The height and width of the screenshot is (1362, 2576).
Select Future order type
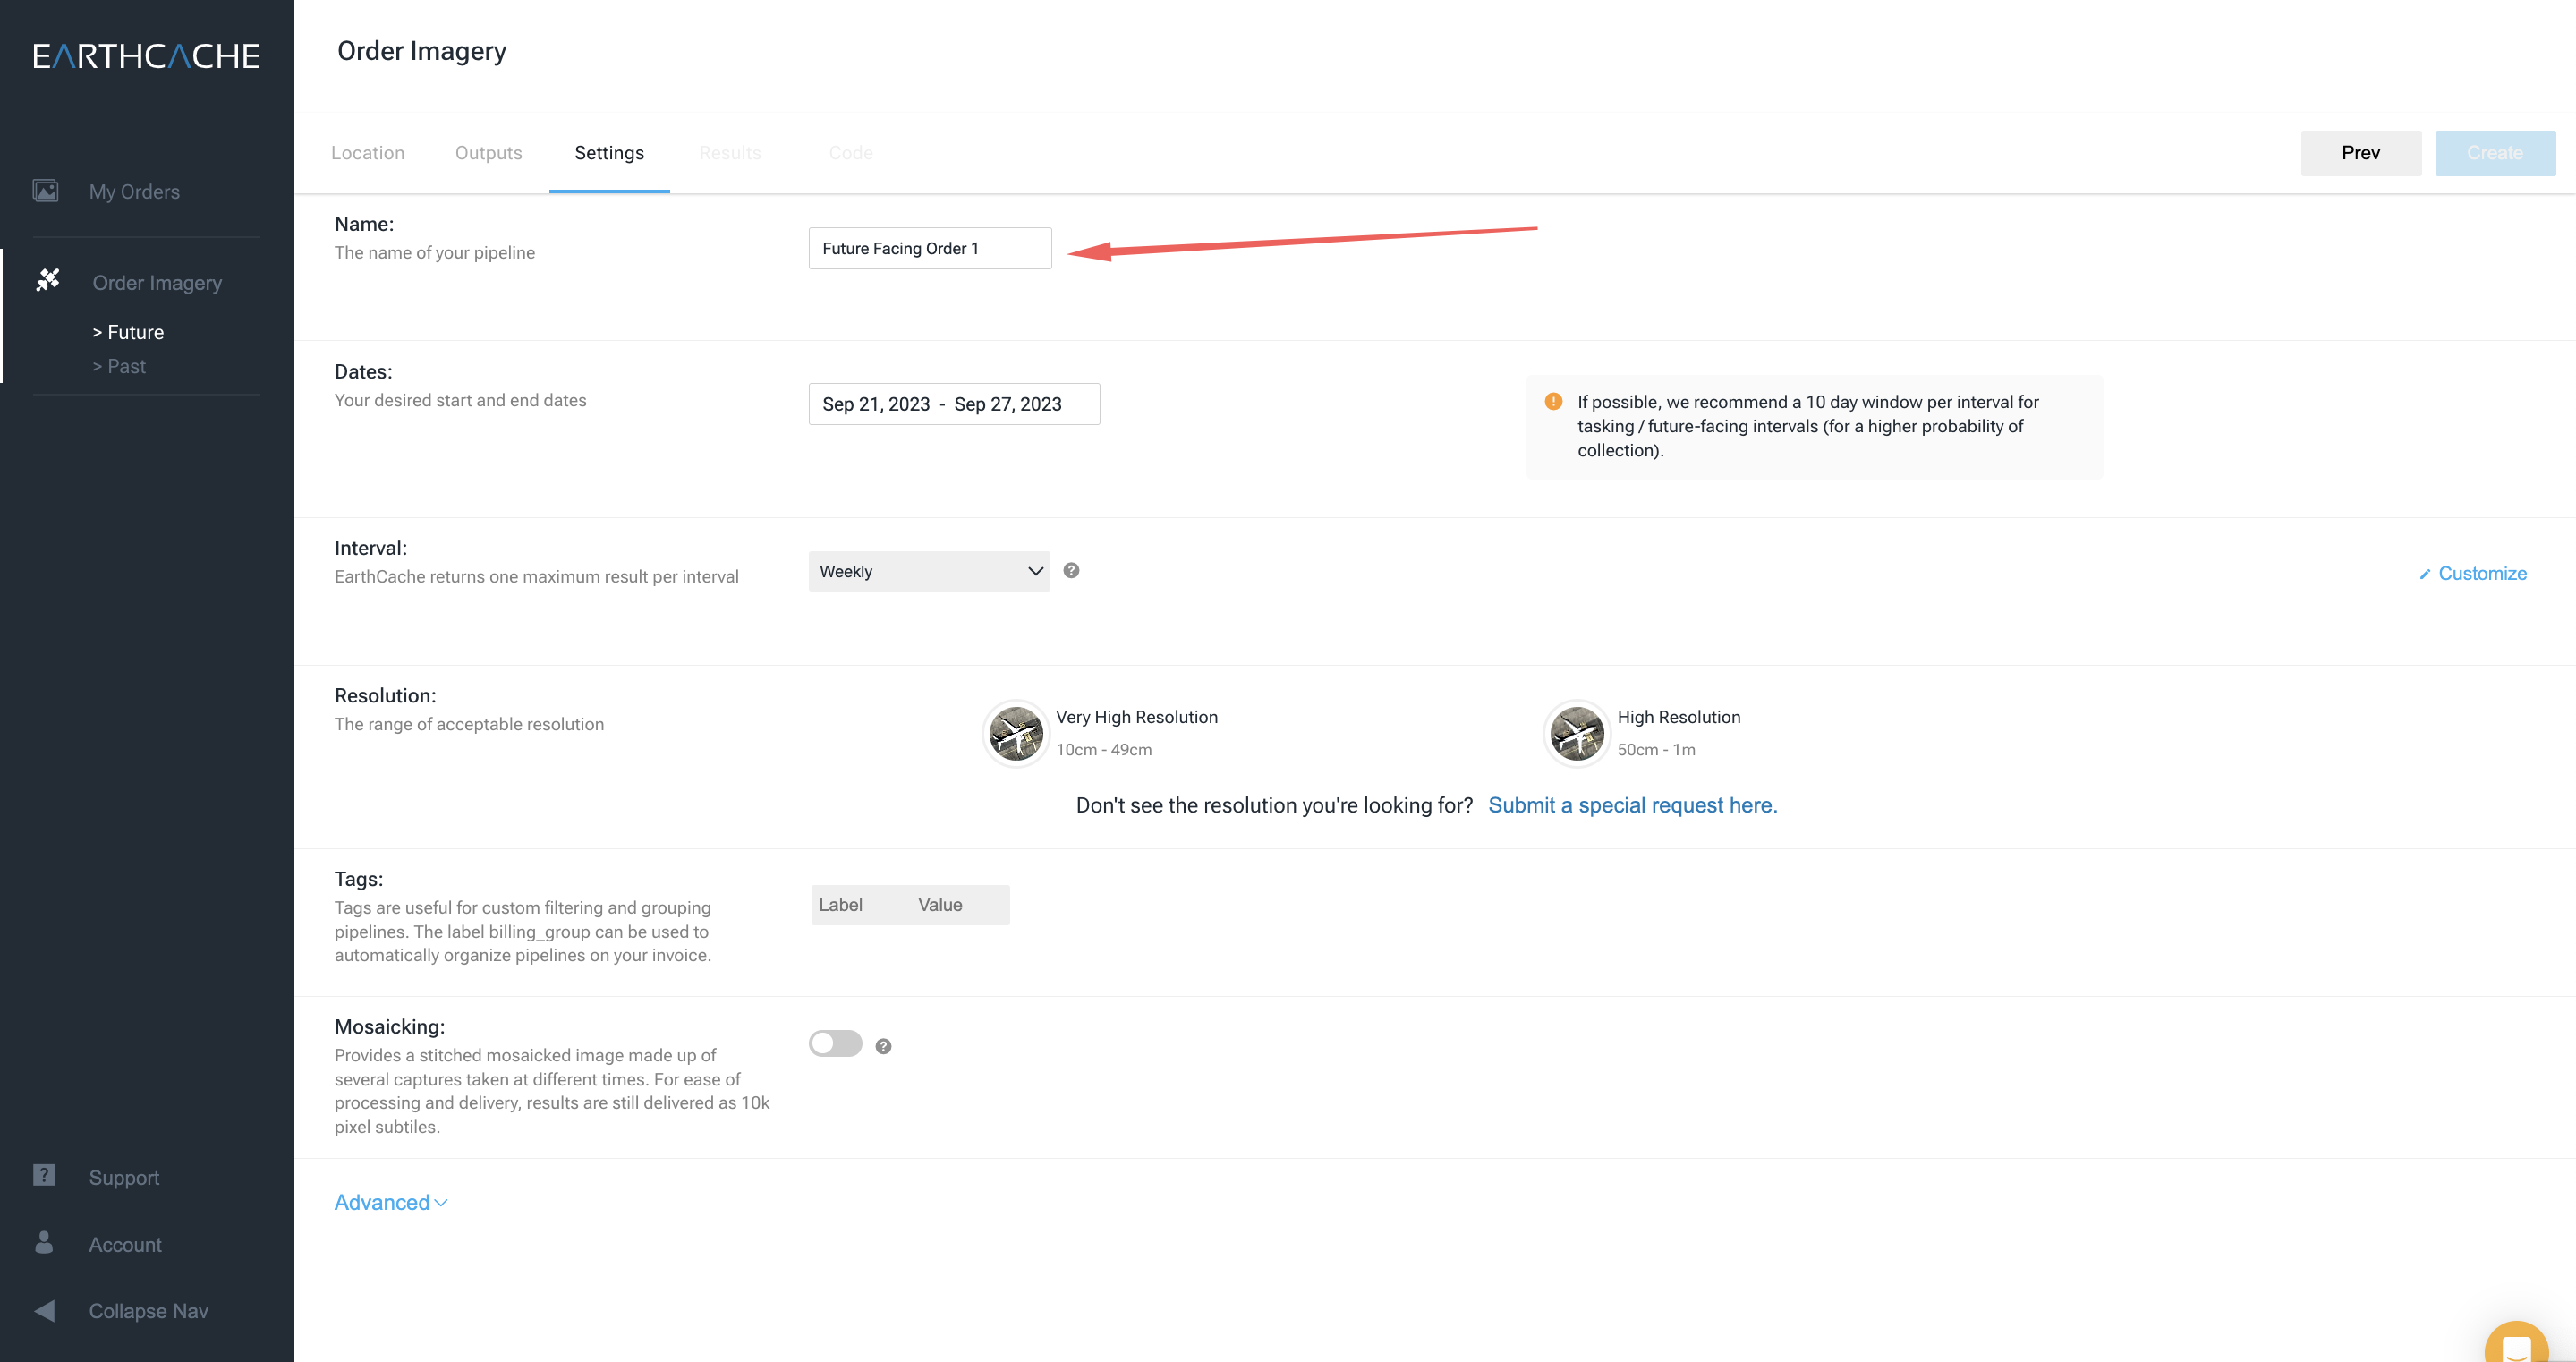pyautogui.click(x=128, y=332)
